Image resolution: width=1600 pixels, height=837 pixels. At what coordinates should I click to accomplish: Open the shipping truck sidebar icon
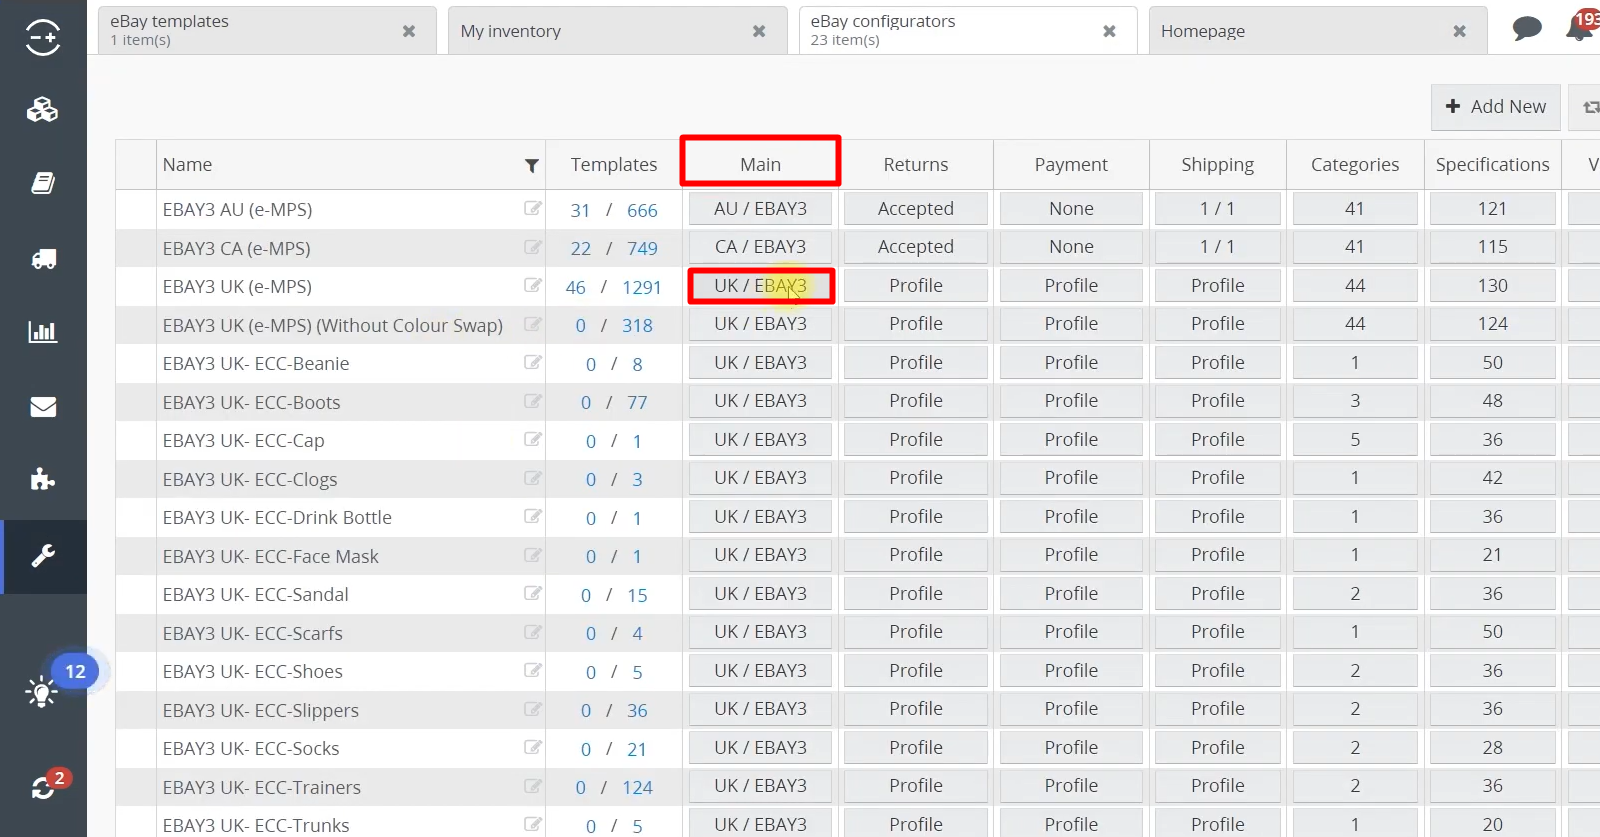coord(43,259)
